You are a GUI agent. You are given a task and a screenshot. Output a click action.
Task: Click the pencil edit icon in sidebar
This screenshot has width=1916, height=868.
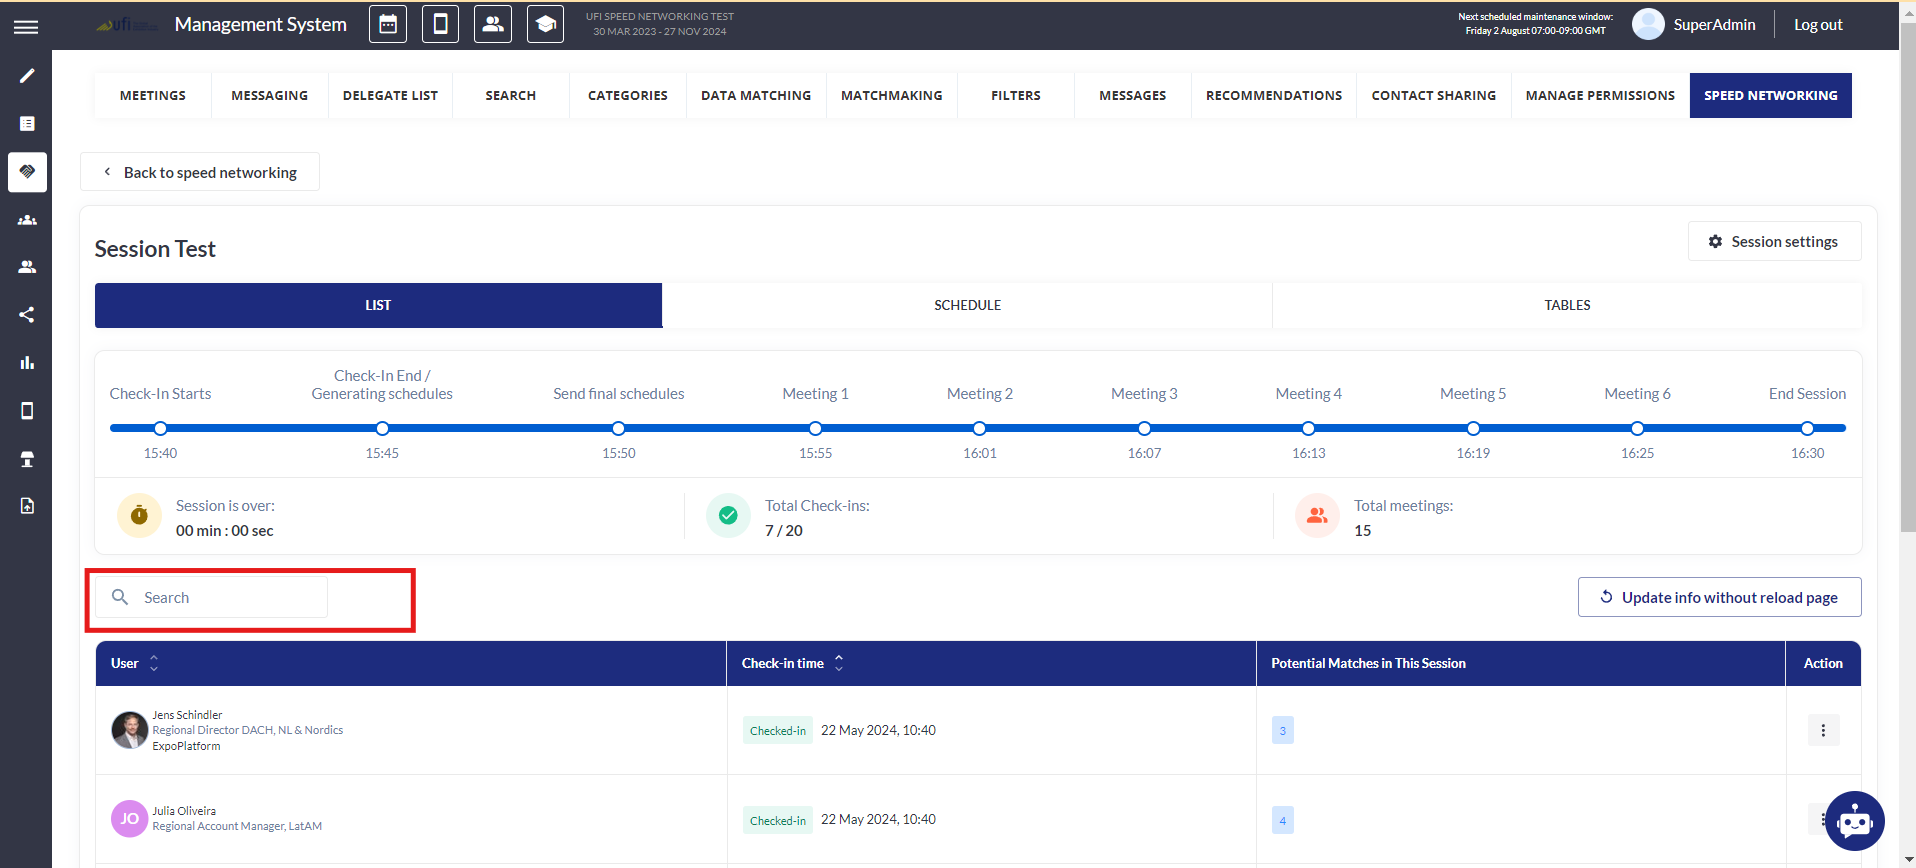tap(27, 76)
